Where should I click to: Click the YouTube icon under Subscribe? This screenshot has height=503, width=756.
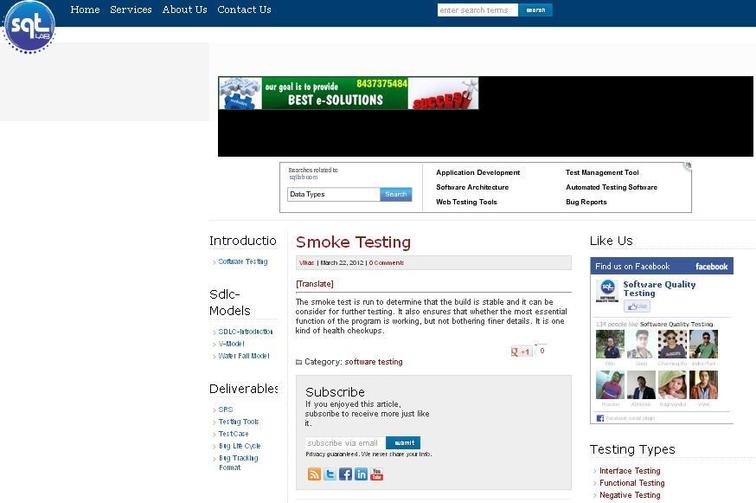click(377, 474)
